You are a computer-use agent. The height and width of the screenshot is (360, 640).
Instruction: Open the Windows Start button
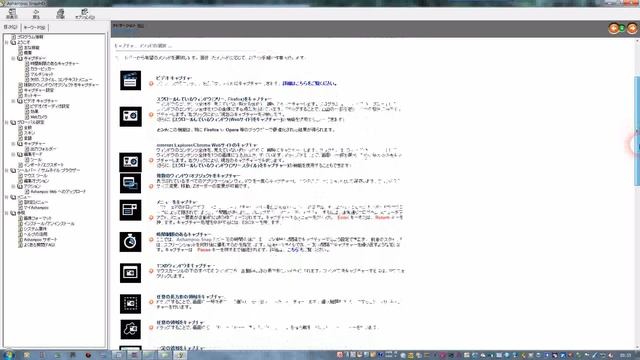point(8,355)
